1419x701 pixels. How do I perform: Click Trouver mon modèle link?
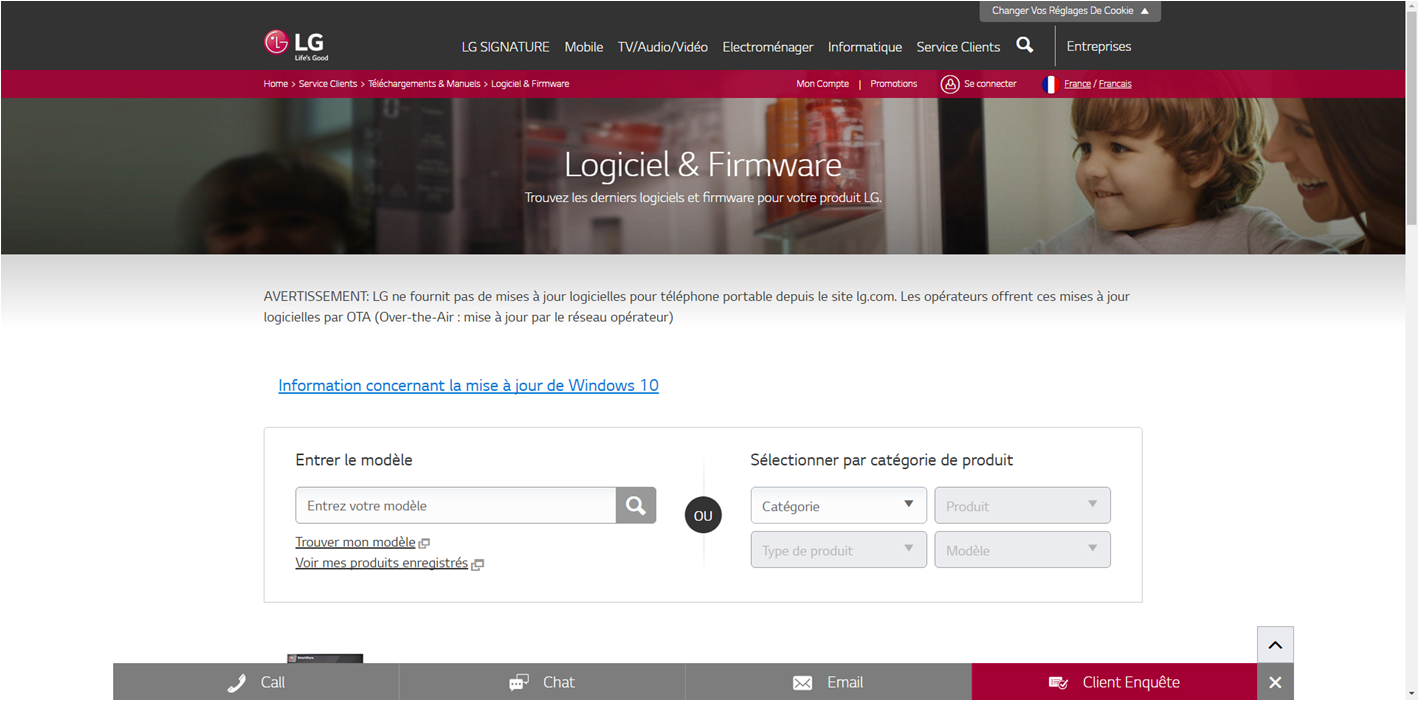tap(355, 542)
